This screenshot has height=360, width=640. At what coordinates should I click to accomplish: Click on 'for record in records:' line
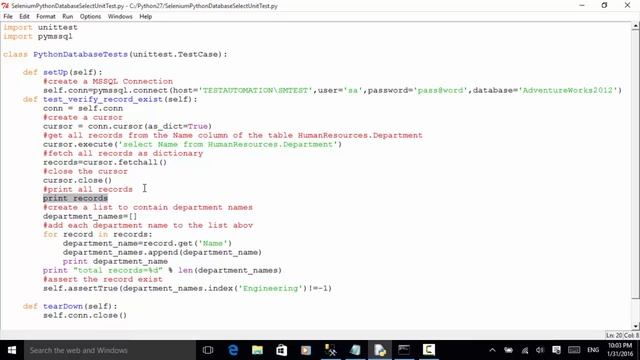98,234
